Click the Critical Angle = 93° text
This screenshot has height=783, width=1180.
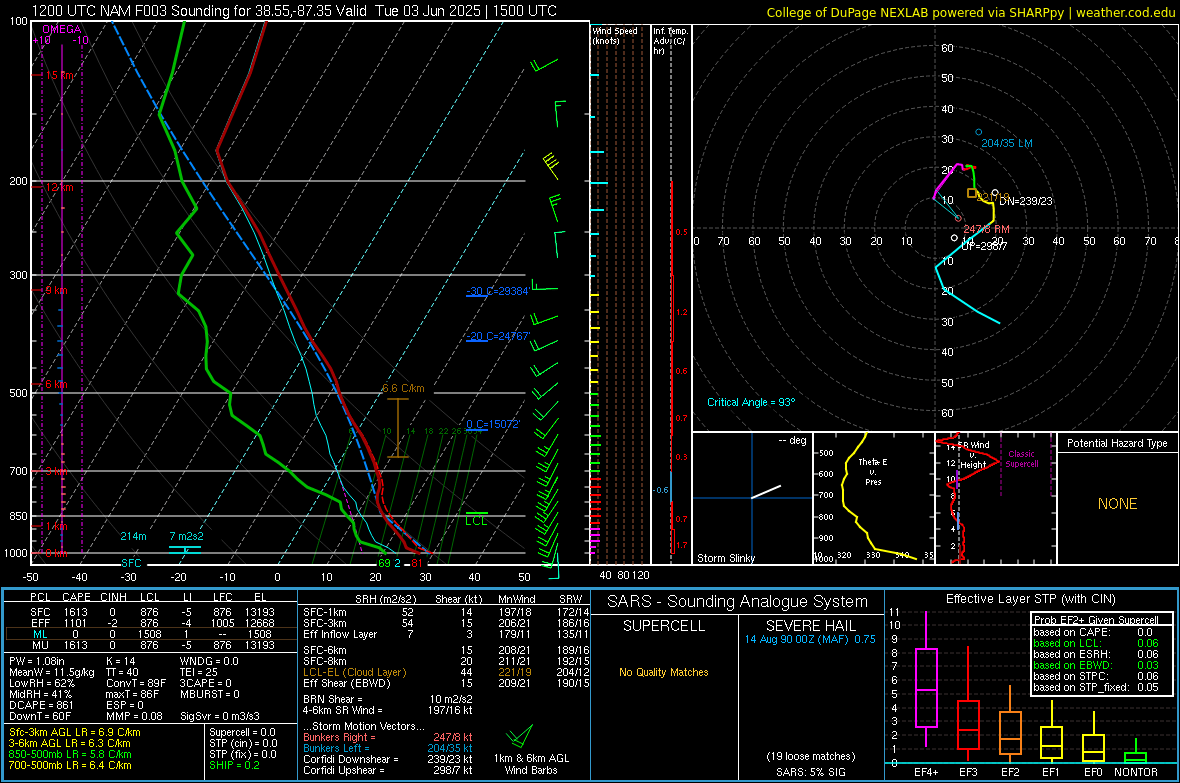(x=751, y=402)
